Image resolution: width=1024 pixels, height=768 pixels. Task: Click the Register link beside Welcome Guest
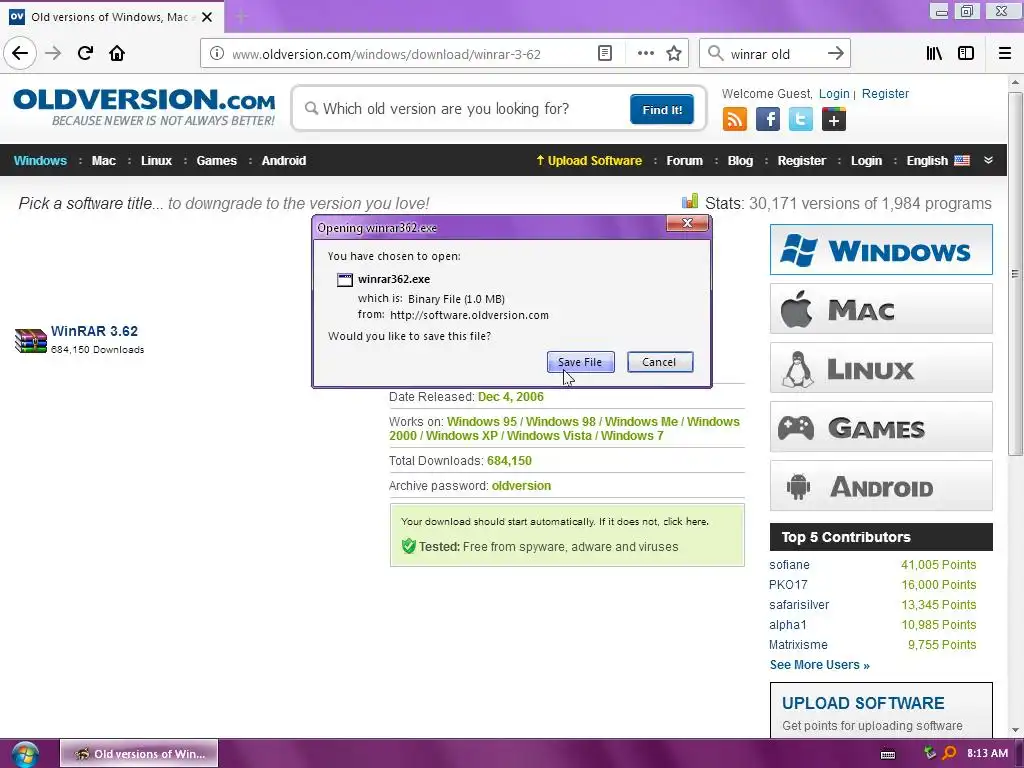(885, 93)
